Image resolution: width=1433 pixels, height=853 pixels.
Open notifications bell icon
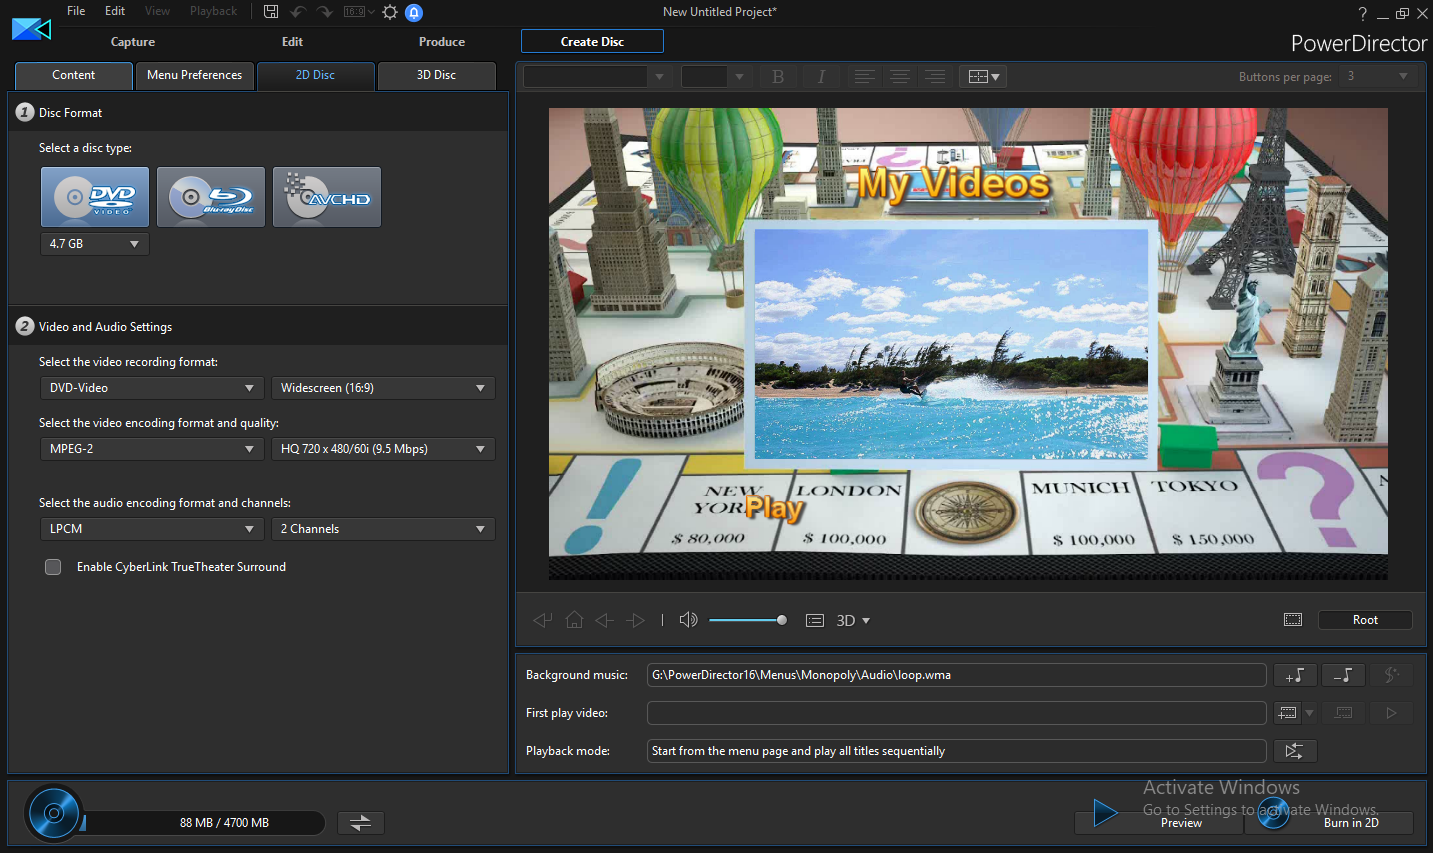(414, 12)
